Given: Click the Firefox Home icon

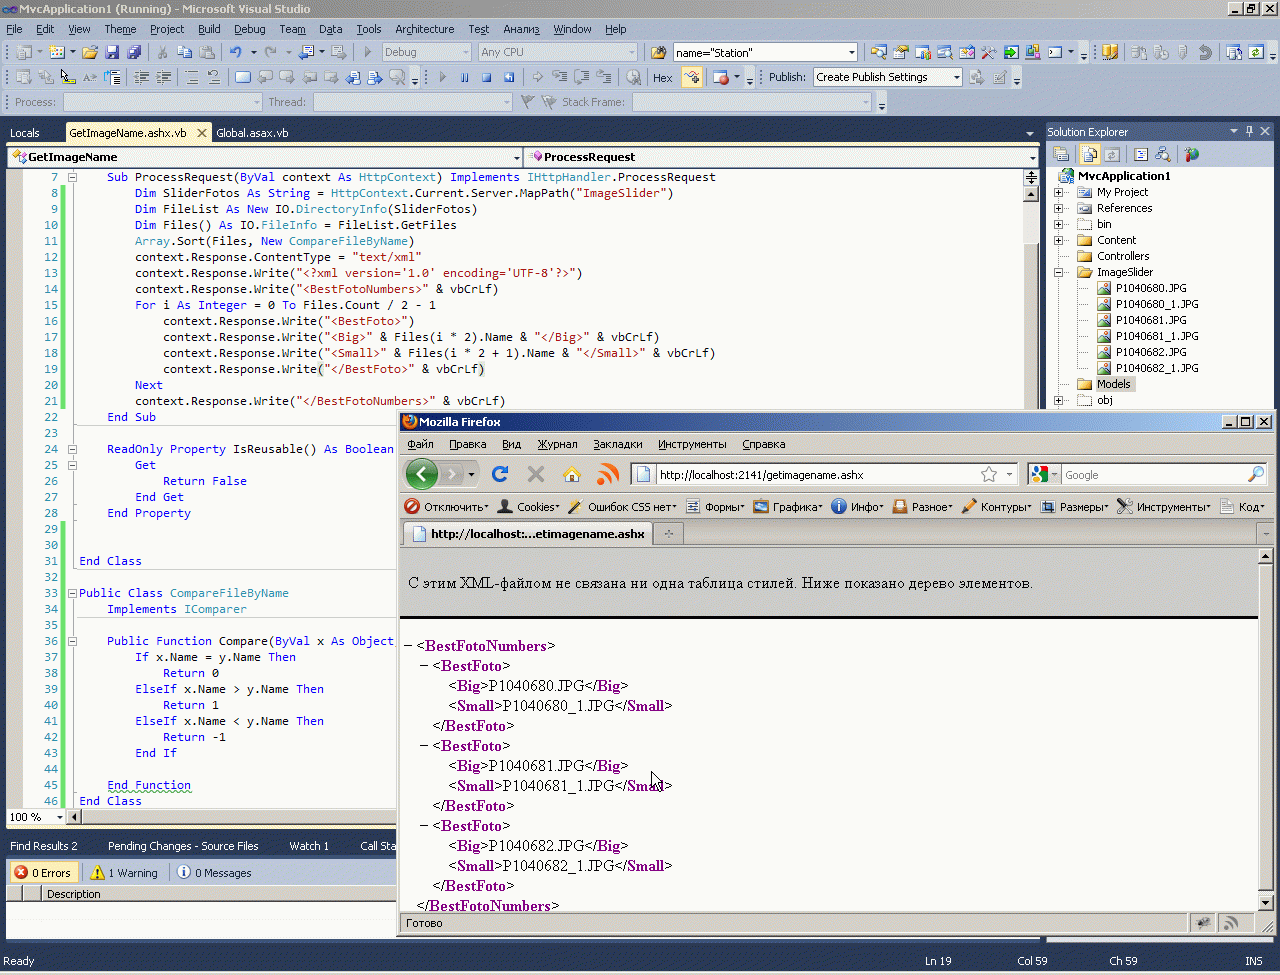Looking at the screenshot, I should coord(571,474).
